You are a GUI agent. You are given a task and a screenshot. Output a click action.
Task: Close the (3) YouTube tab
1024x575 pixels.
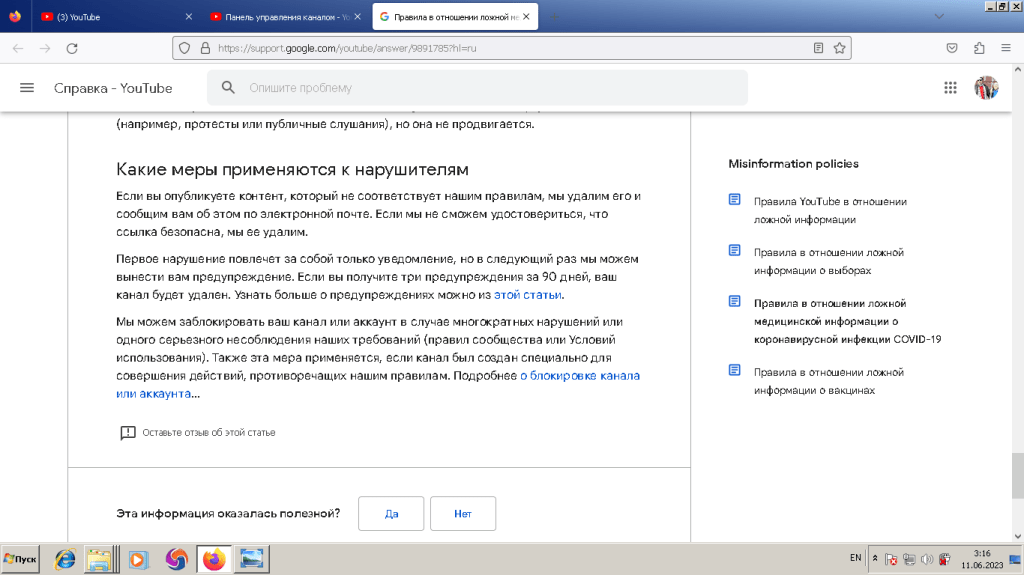[x=190, y=17]
